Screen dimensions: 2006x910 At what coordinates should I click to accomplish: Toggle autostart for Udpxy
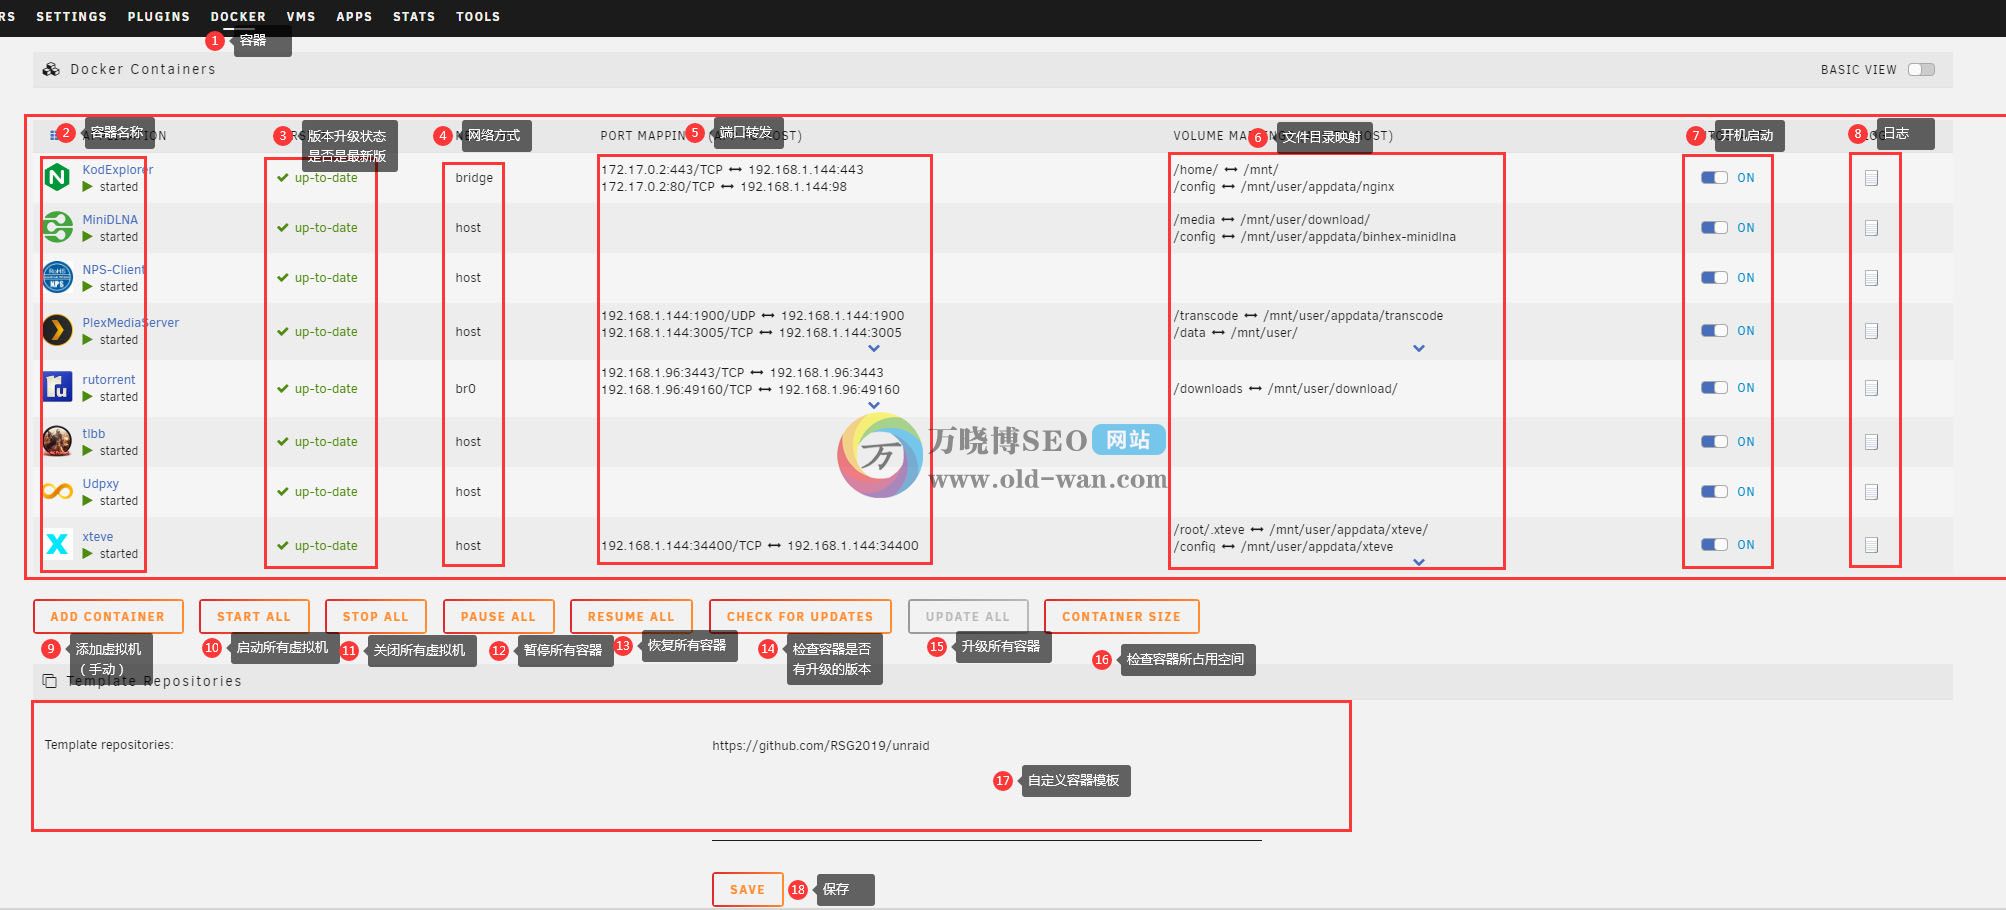[x=1714, y=492]
